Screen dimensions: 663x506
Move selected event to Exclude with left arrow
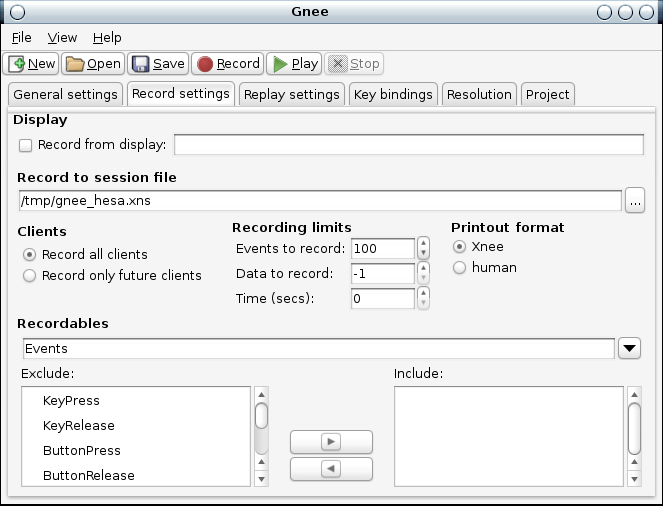pos(331,469)
